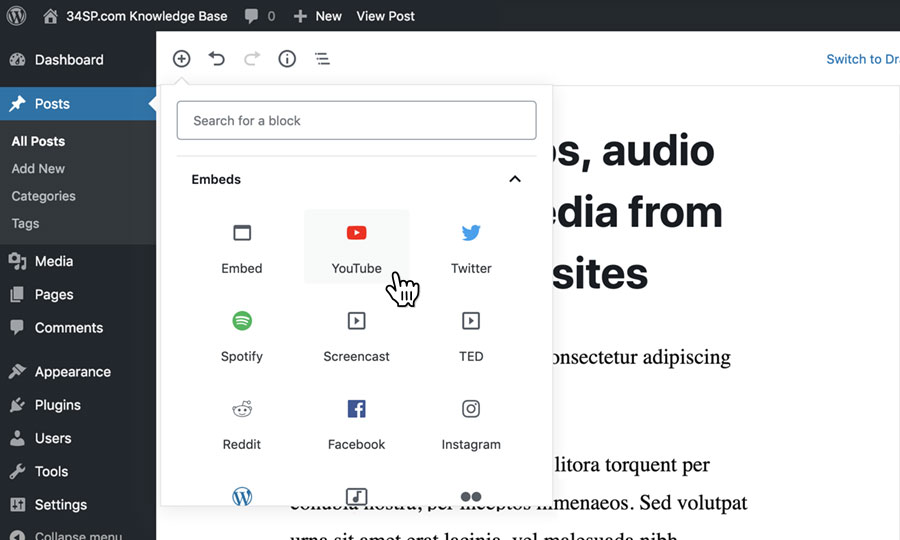Insert the Instagram embed block

(471, 423)
